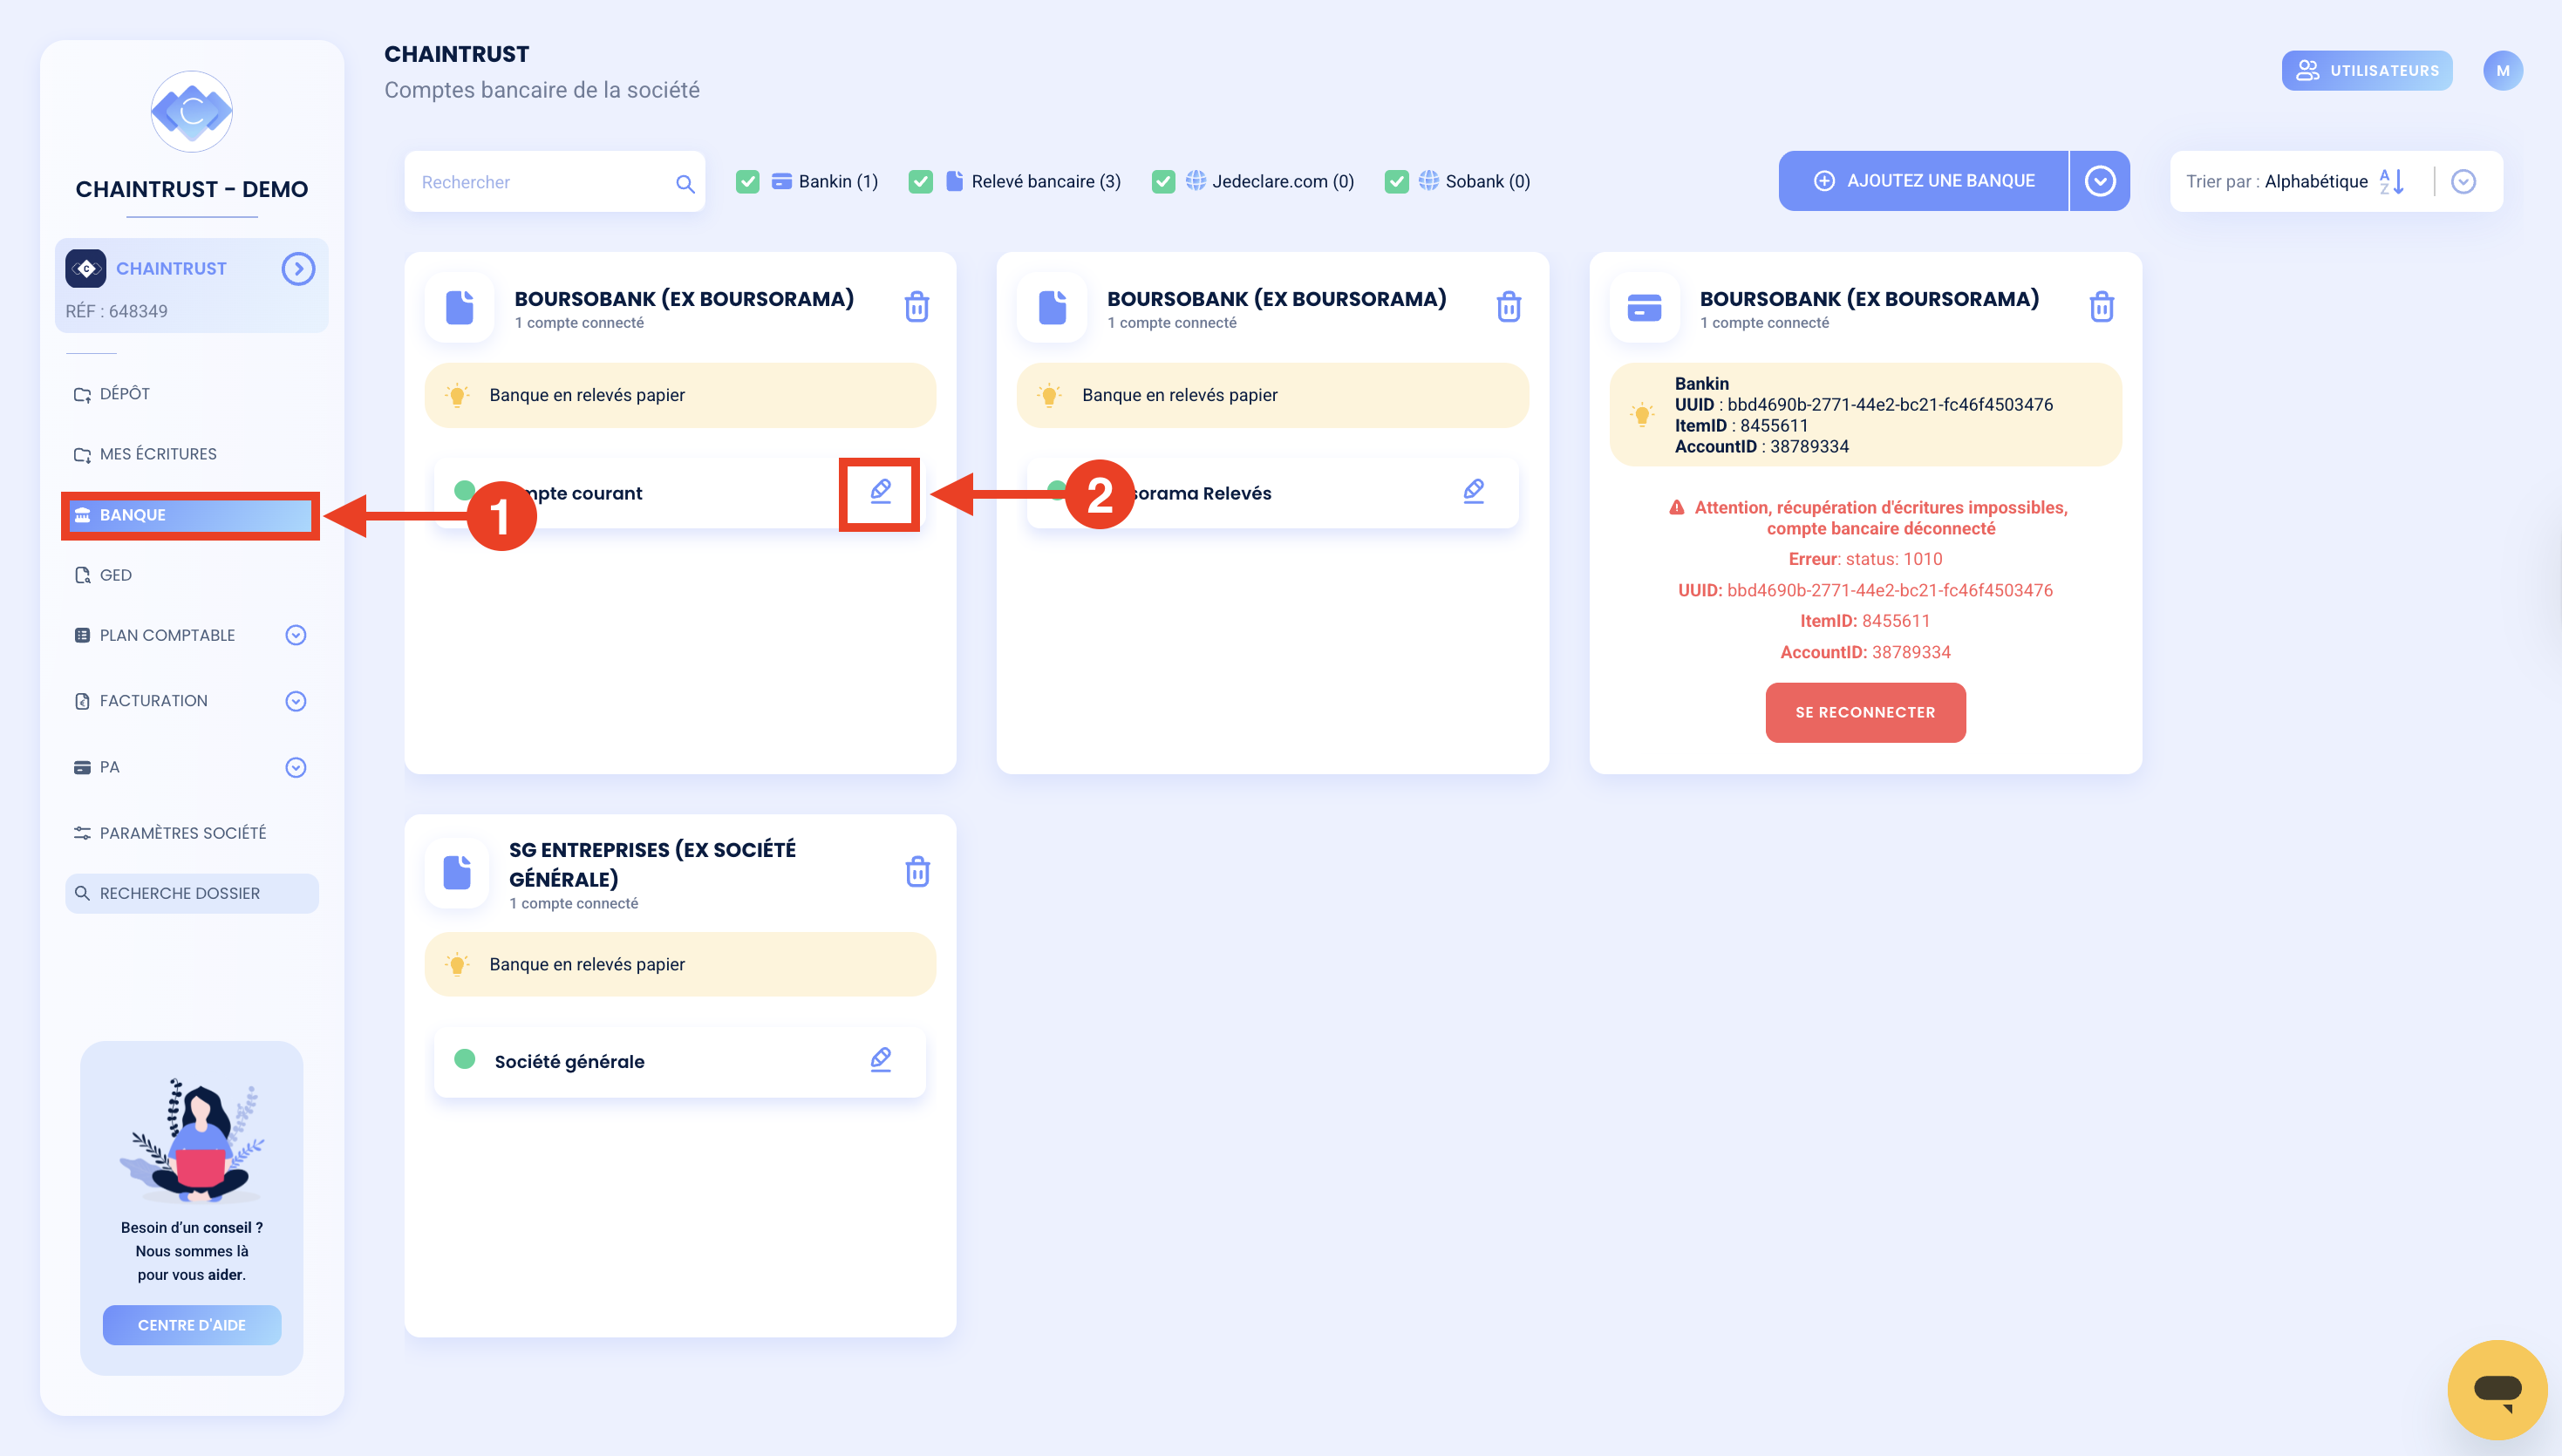Viewport: 2562px width, 1456px height.
Task: Open the dropdown arrow beside AJOUTEZ UNE BANQUE
Action: [2100, 181]
